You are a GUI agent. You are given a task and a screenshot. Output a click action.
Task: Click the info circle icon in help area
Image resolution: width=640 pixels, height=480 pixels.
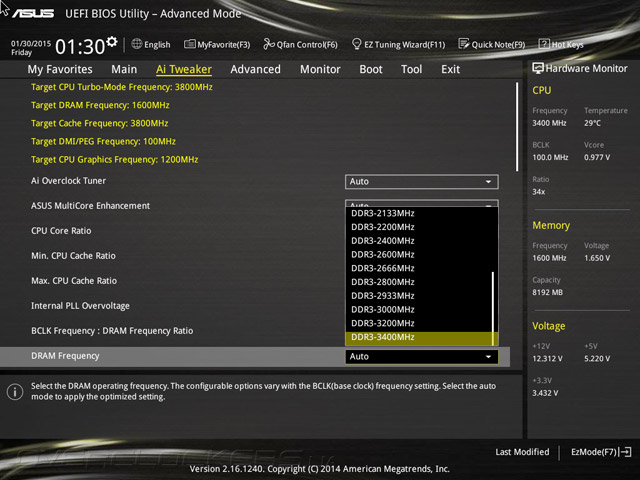(15, 392)
